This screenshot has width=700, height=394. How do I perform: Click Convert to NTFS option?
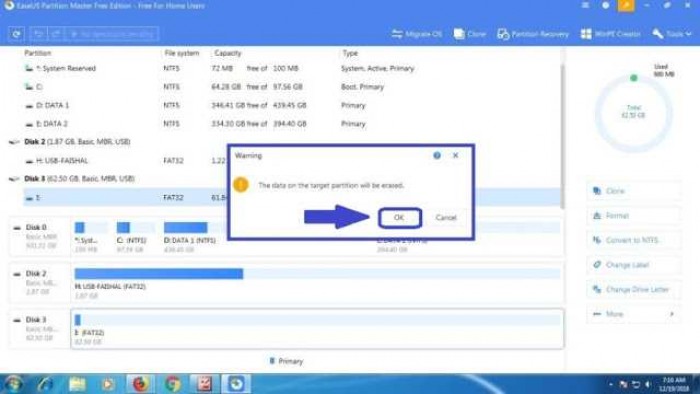(634, 240)
